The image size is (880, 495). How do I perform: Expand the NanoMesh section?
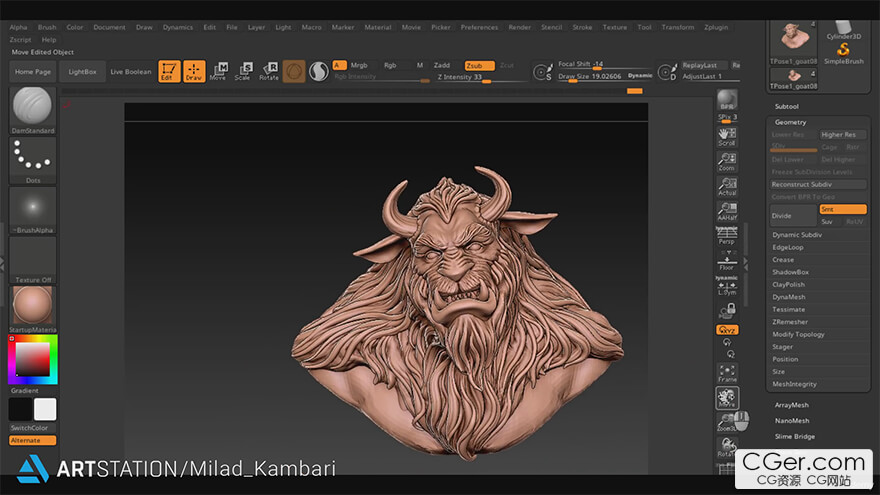coord(792,421)
